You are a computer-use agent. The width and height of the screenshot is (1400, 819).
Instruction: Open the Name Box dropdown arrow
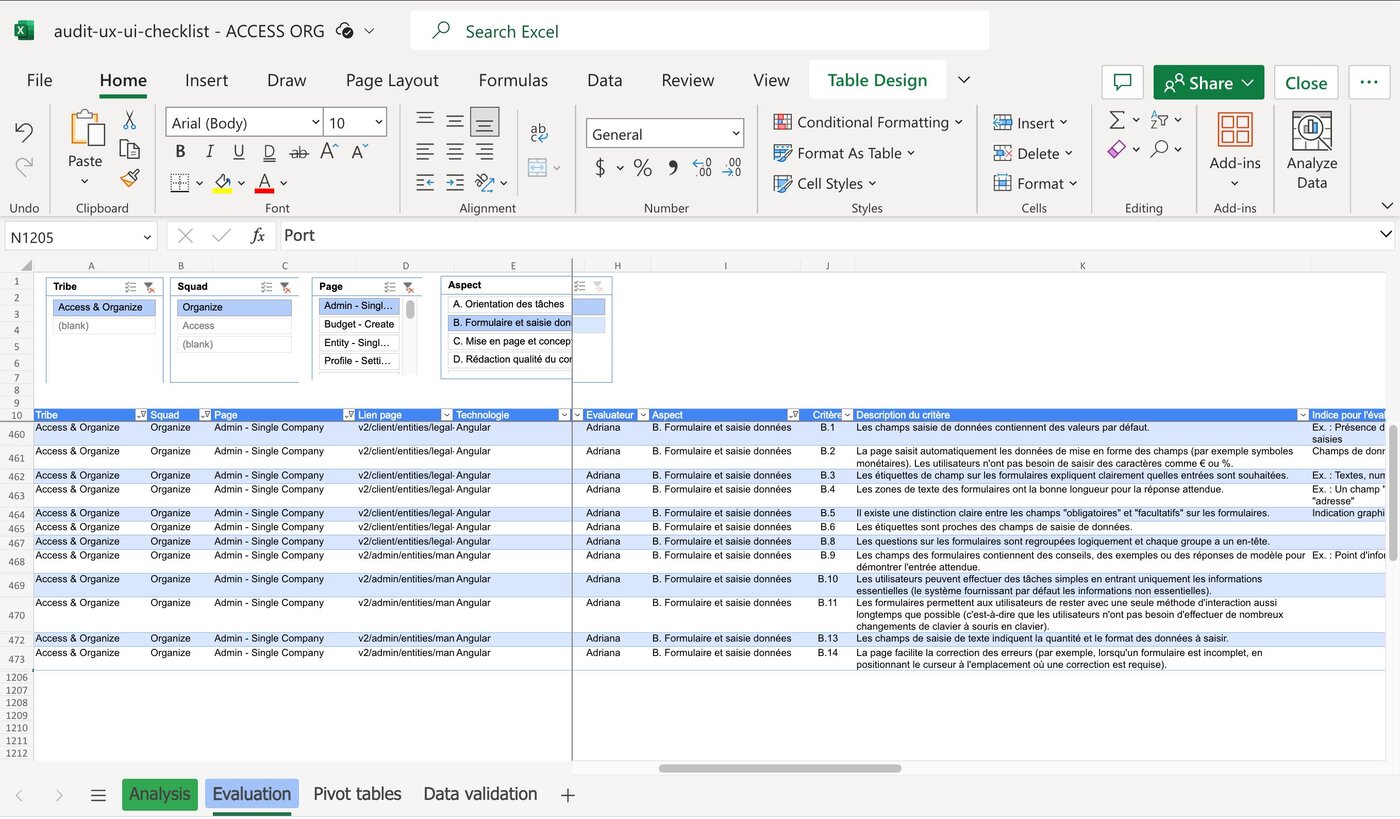(x=147, y=237)
